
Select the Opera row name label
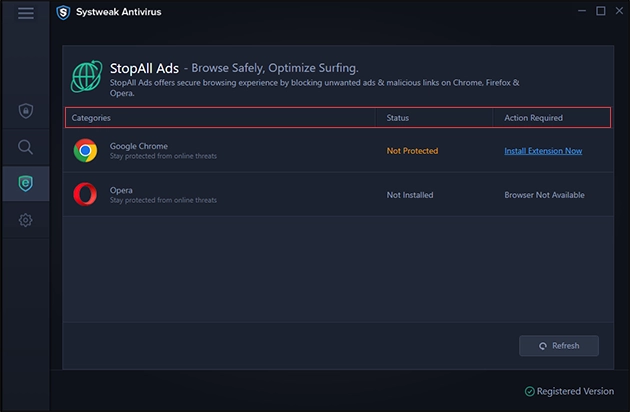[121, 189]
